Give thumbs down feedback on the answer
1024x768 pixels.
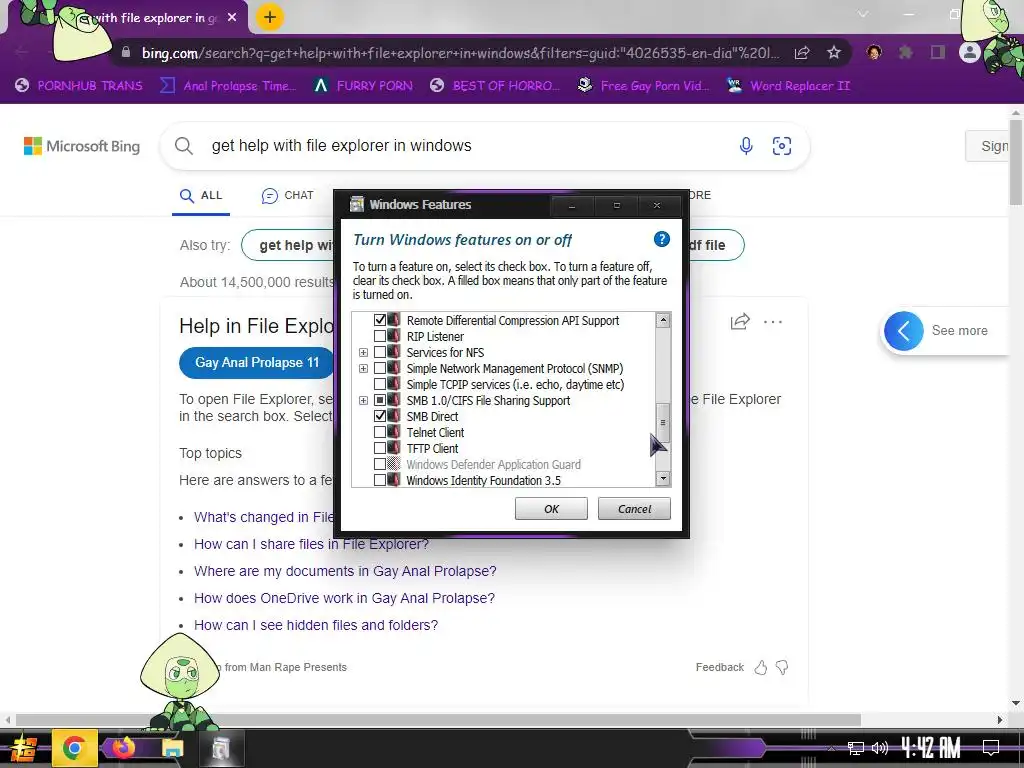pos(782,667)
